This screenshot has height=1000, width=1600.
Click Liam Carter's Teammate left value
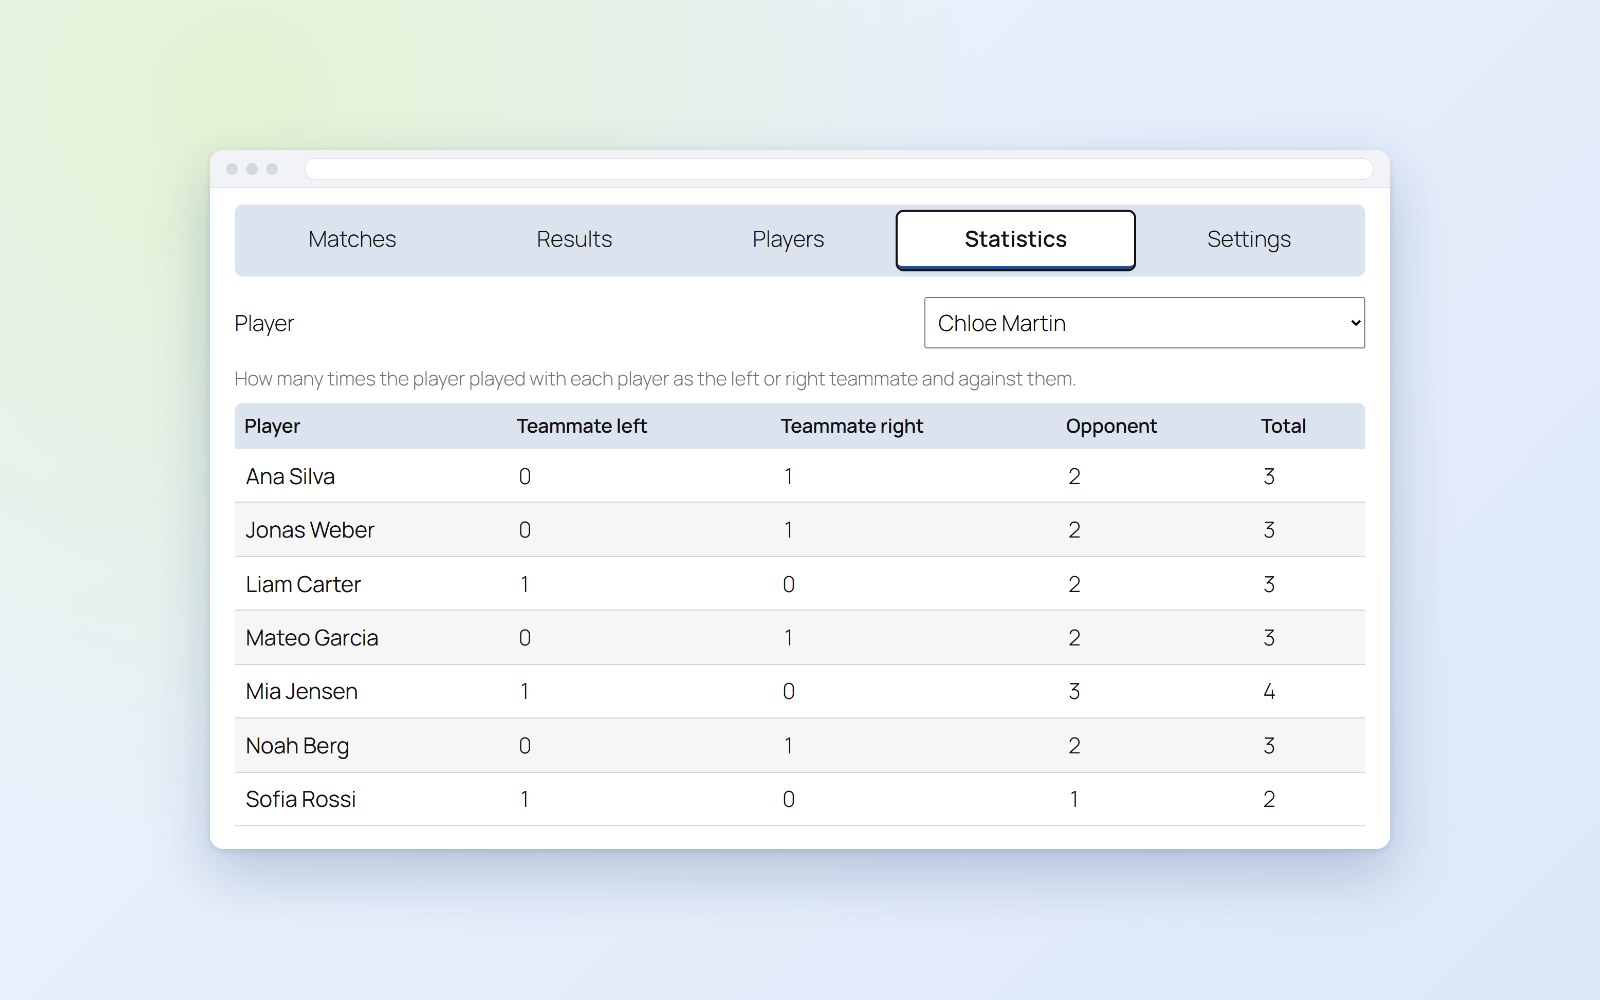(x=524, y=584)
